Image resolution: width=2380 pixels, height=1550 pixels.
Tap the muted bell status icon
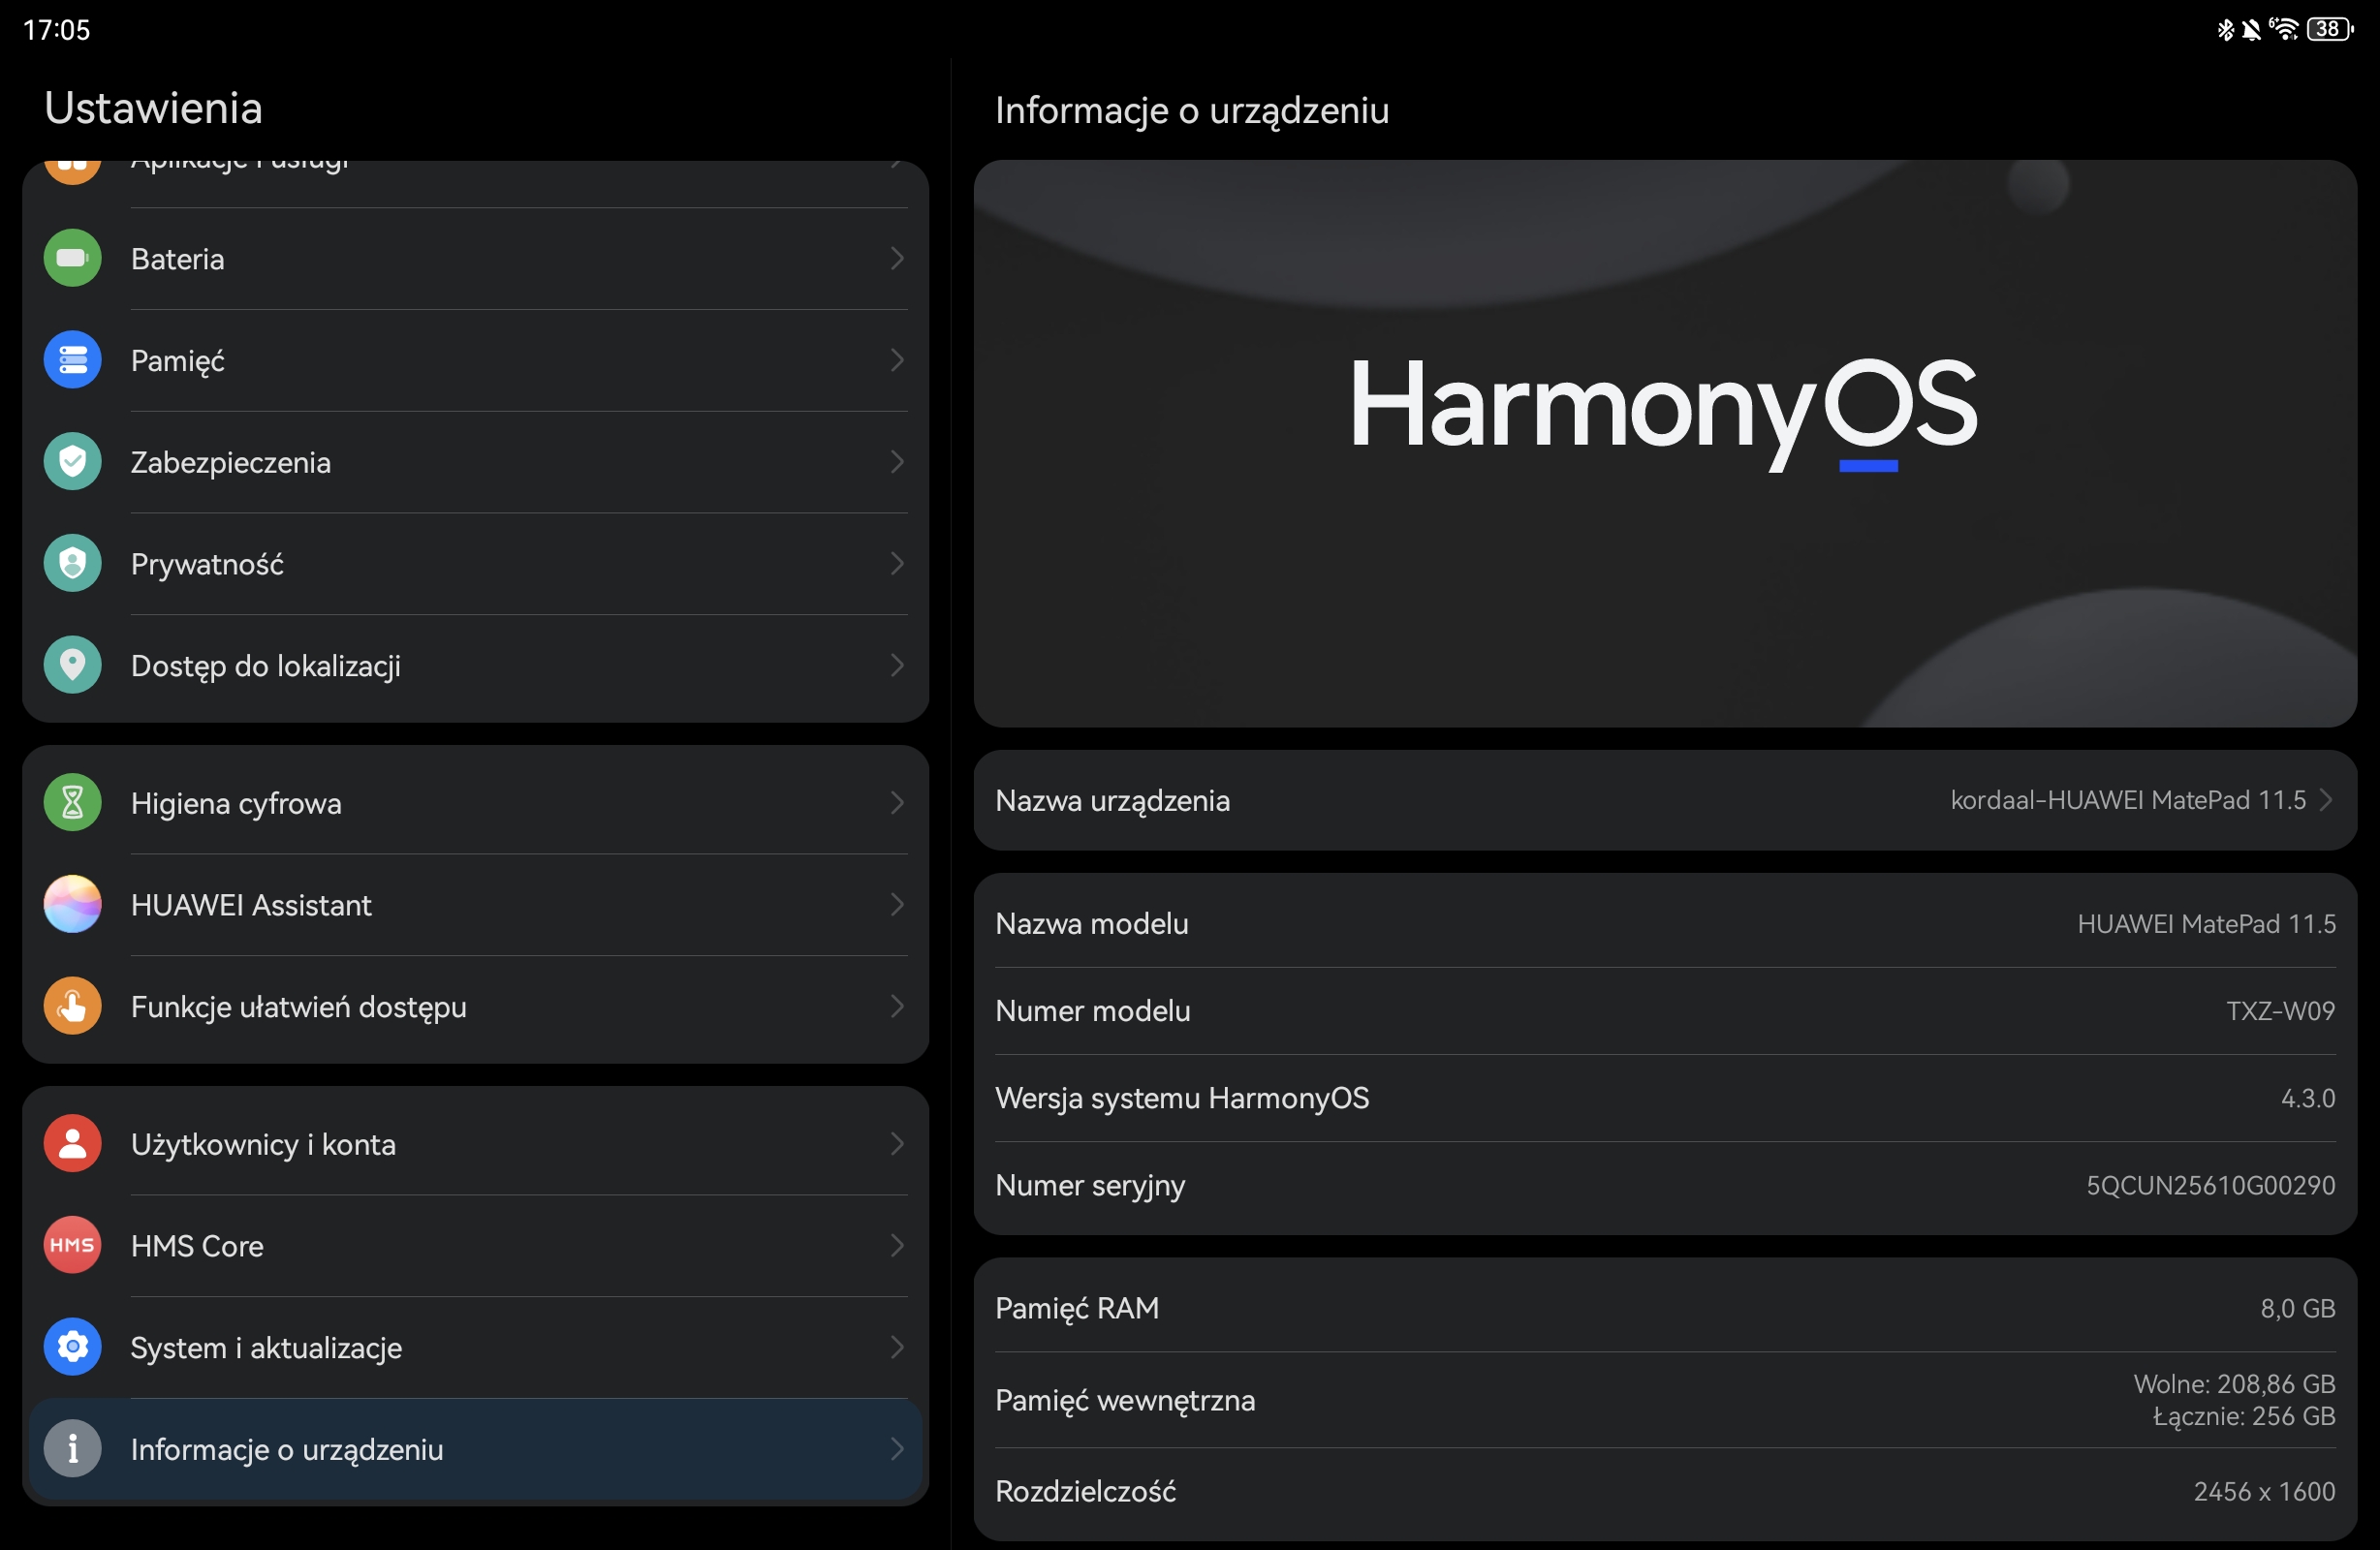[x=2251, y=29]
